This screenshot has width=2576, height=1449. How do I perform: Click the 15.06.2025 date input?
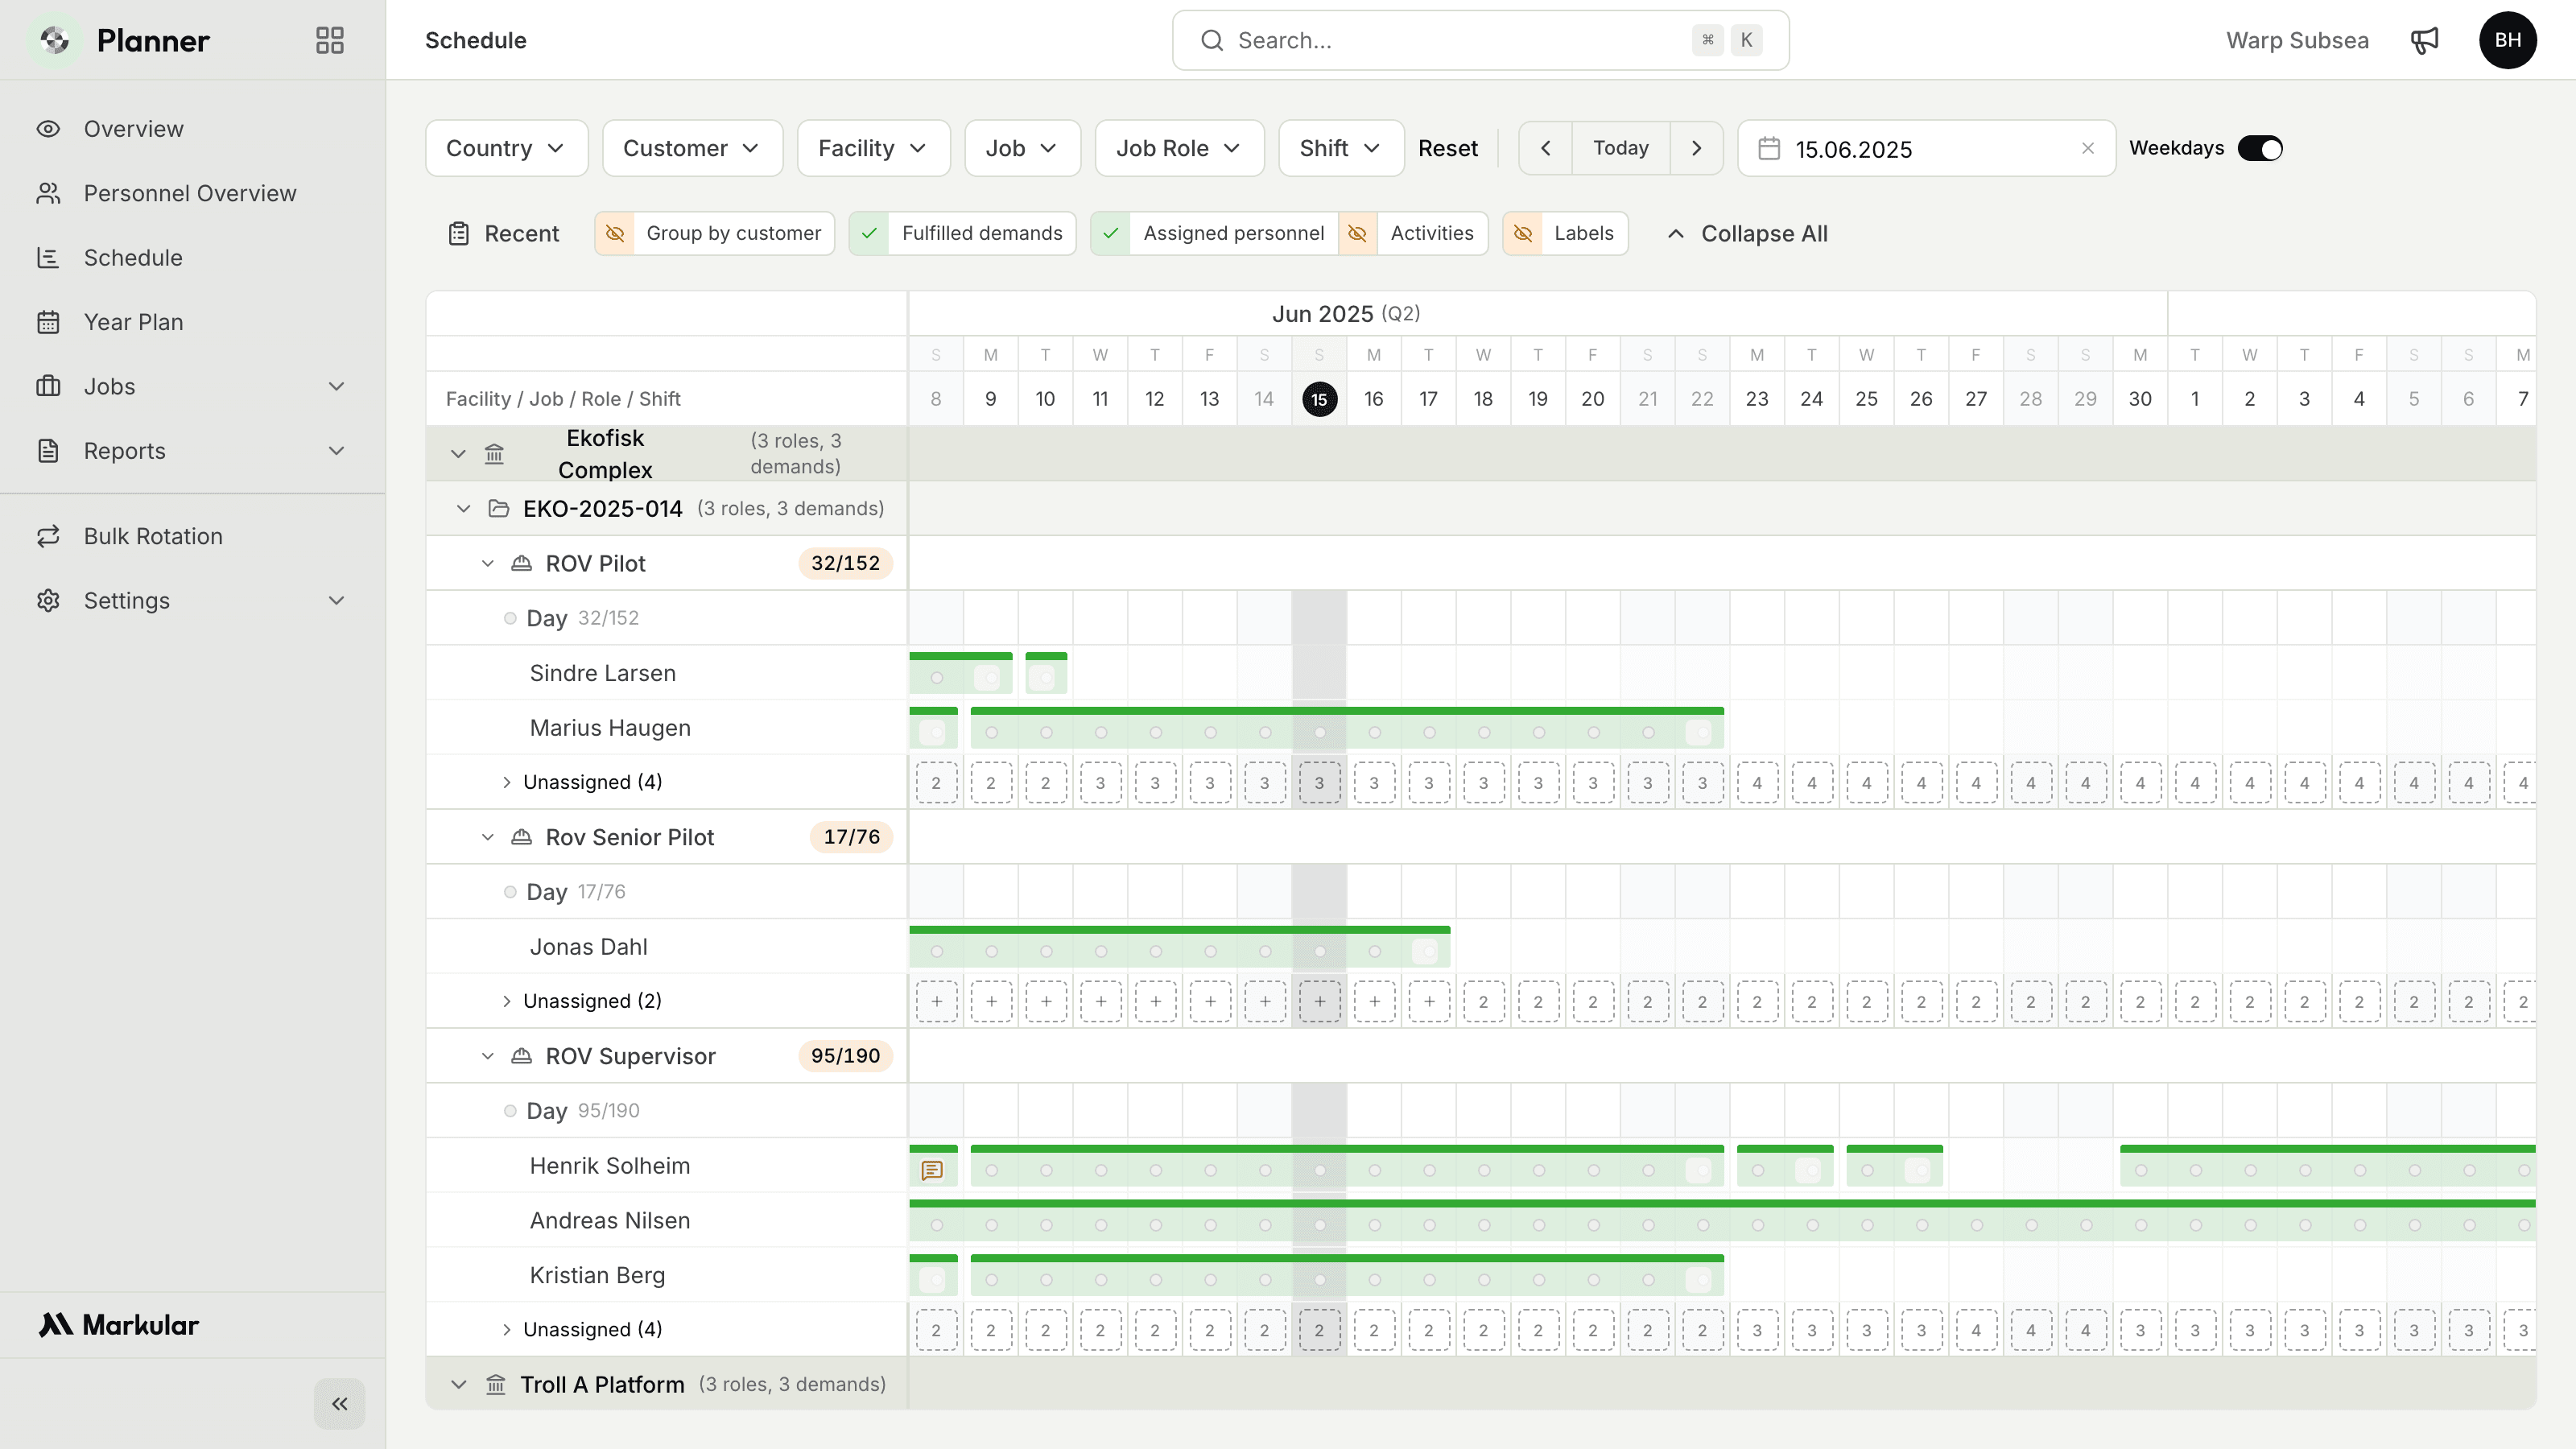1926,148
